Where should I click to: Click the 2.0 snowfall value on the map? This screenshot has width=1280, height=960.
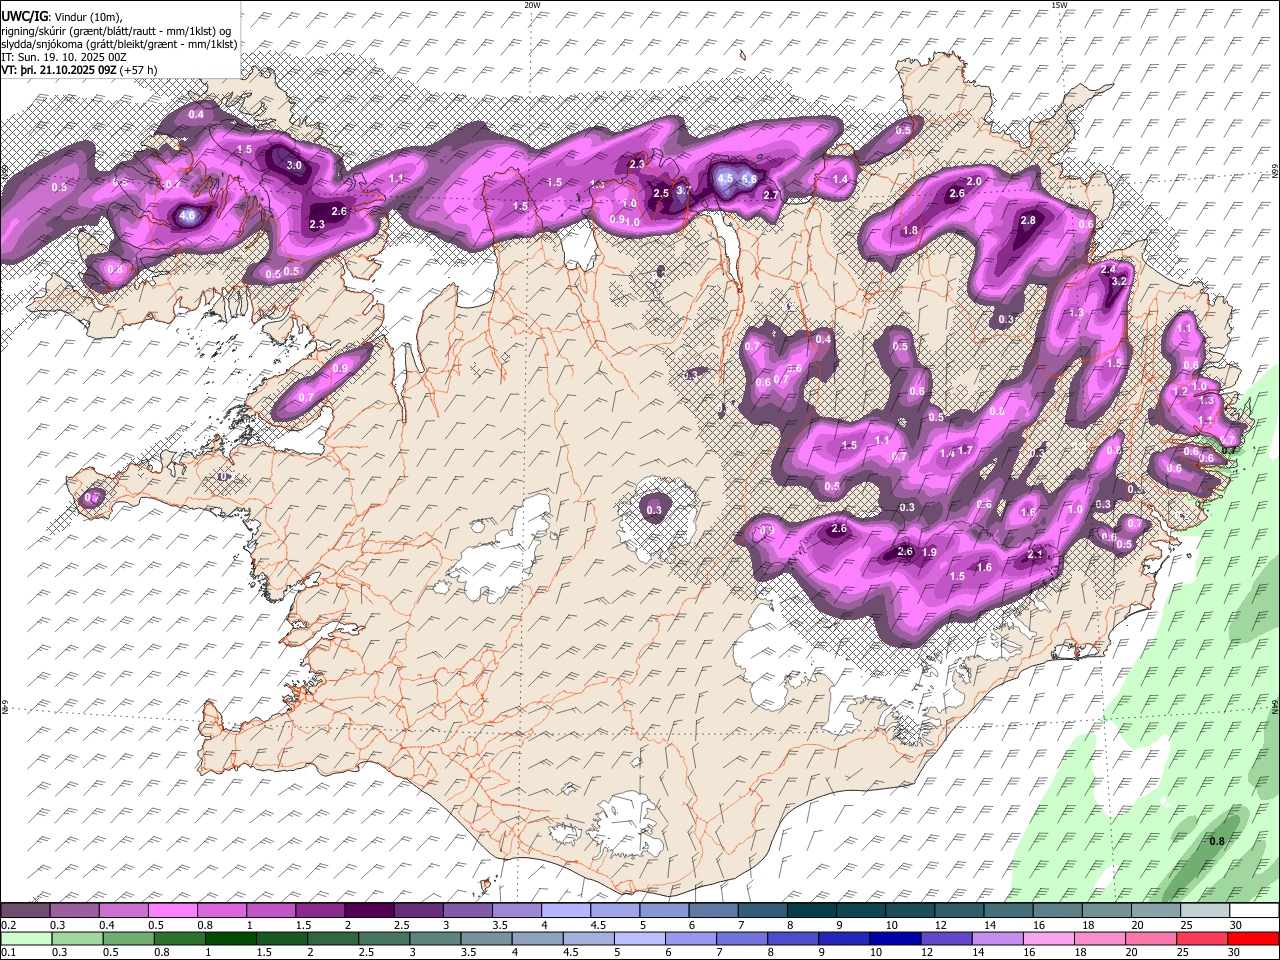click(974, 181)
